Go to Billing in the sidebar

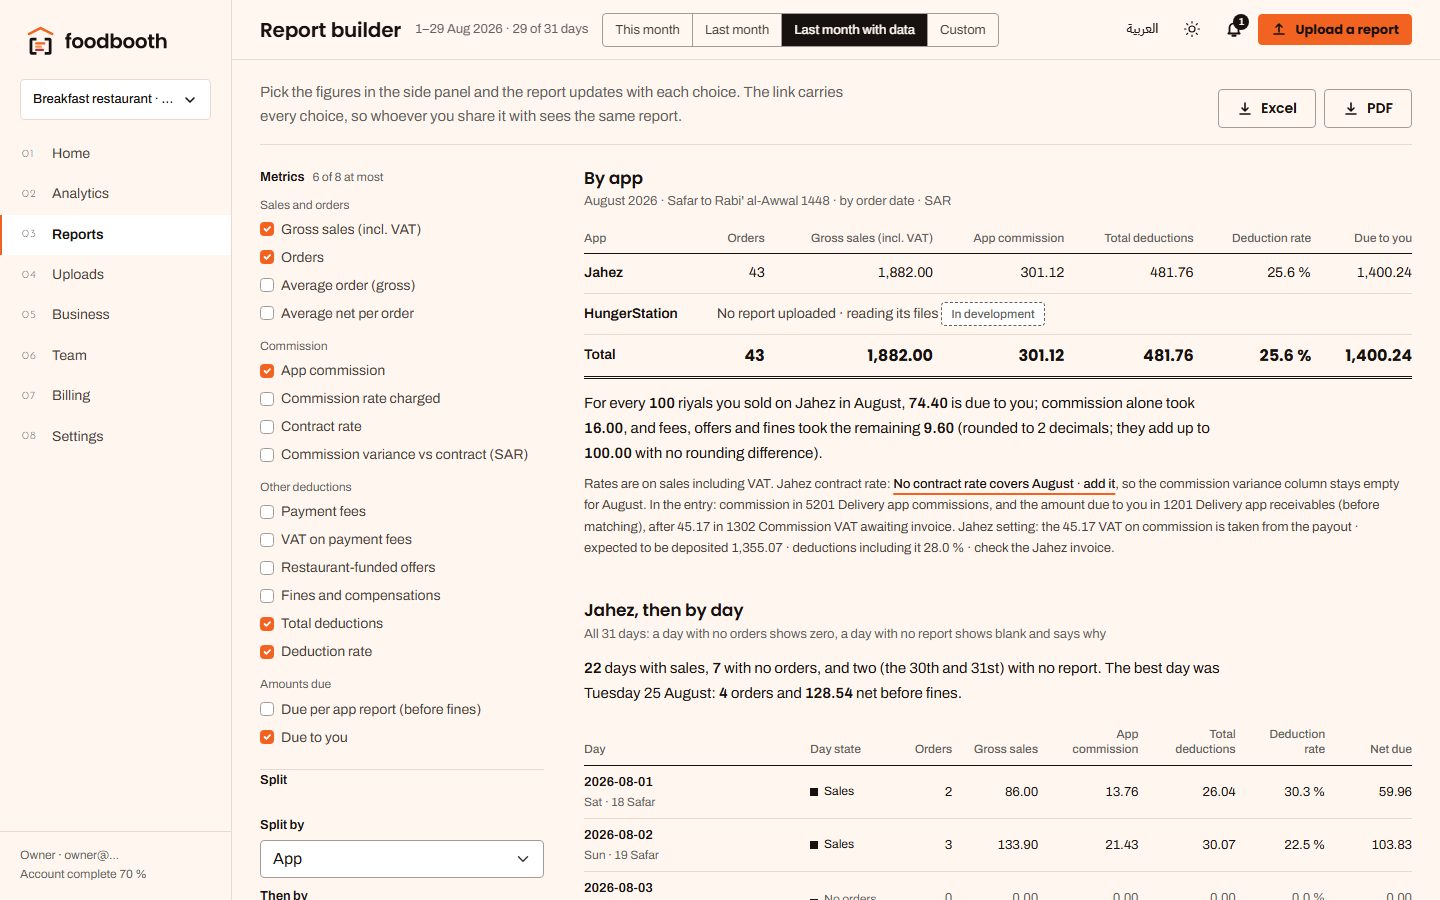[x=71, y=395]
